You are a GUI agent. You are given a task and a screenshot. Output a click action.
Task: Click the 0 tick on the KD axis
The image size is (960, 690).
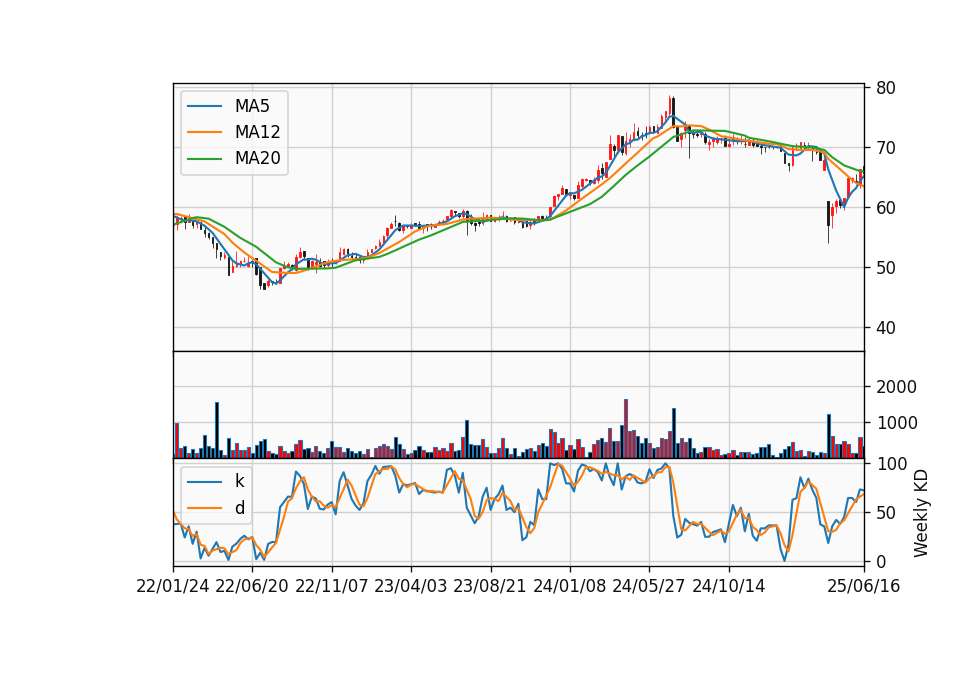(880, 561)
